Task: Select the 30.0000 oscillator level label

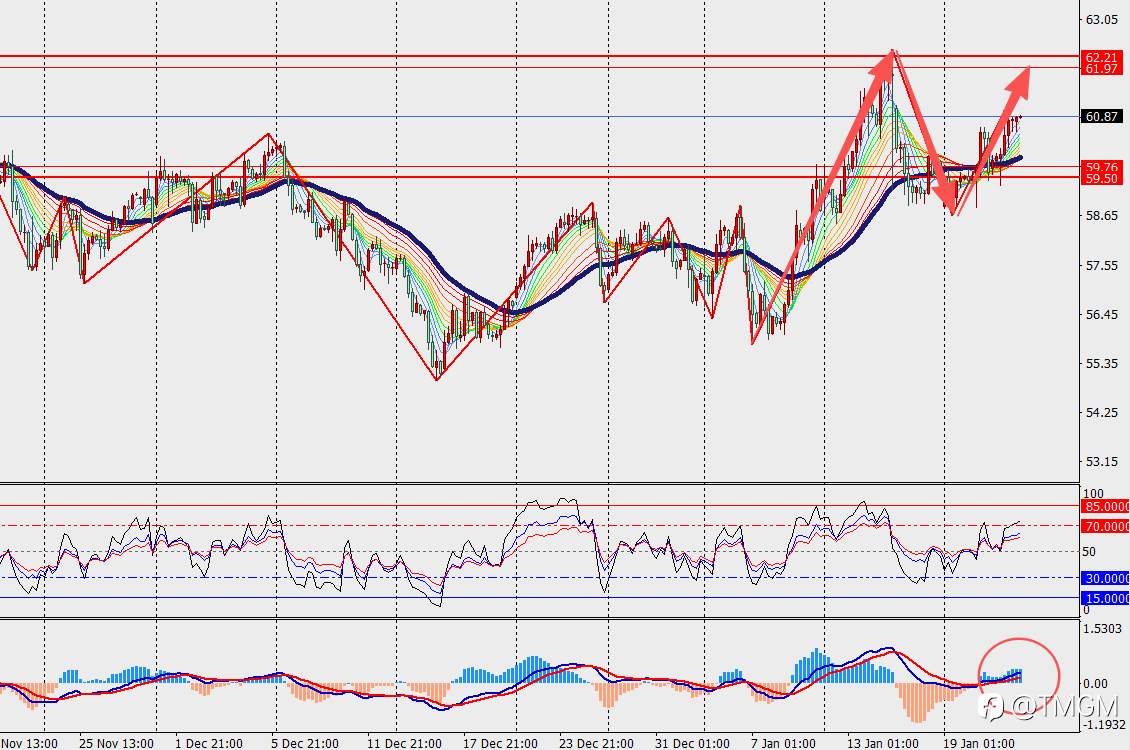Action: click(x=1105, y=579)
